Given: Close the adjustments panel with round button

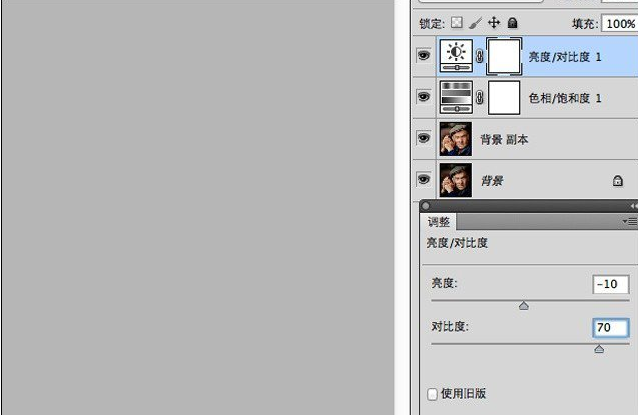Looking at the screenshot, I should coord(426,206).
